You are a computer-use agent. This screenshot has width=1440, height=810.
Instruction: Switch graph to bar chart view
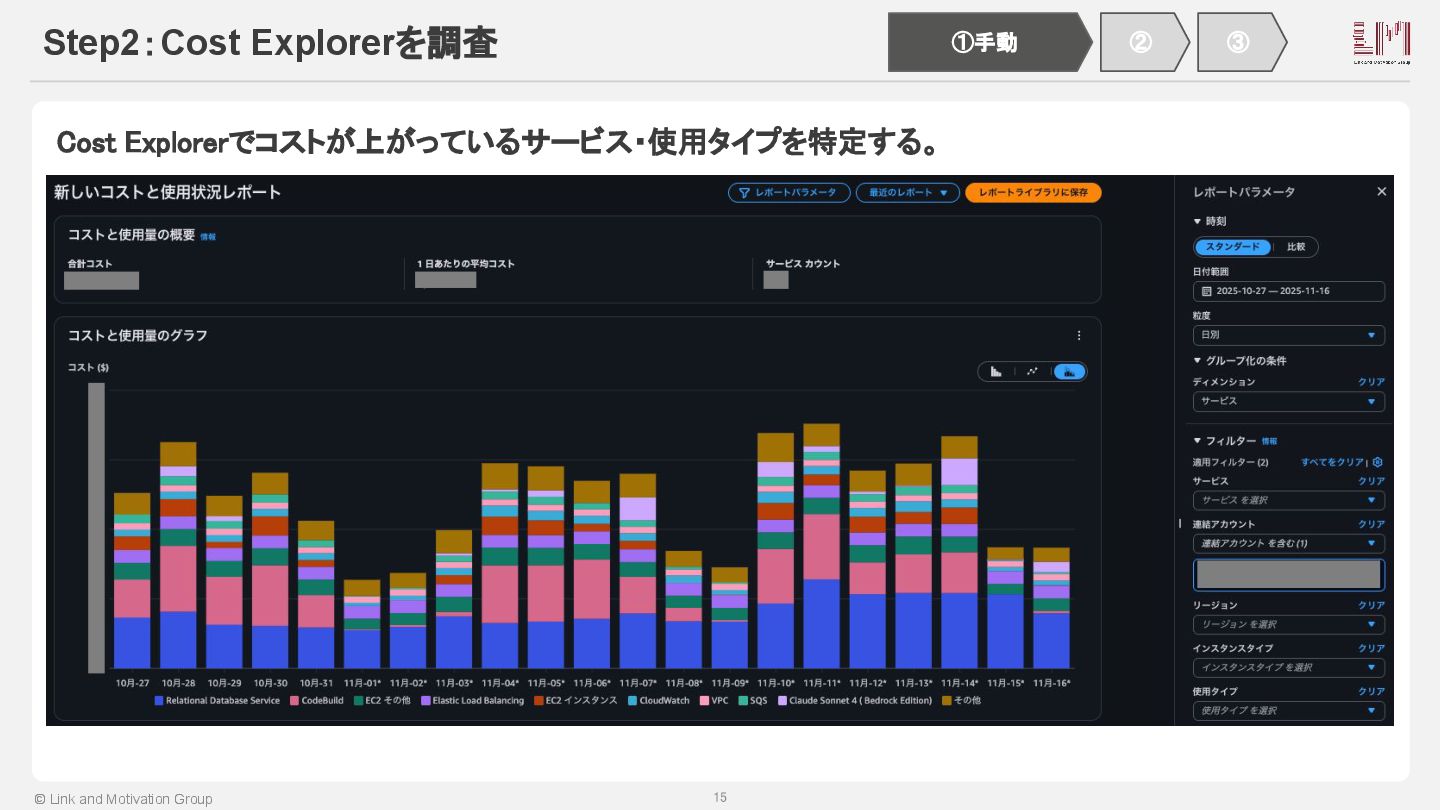(996, 372)
